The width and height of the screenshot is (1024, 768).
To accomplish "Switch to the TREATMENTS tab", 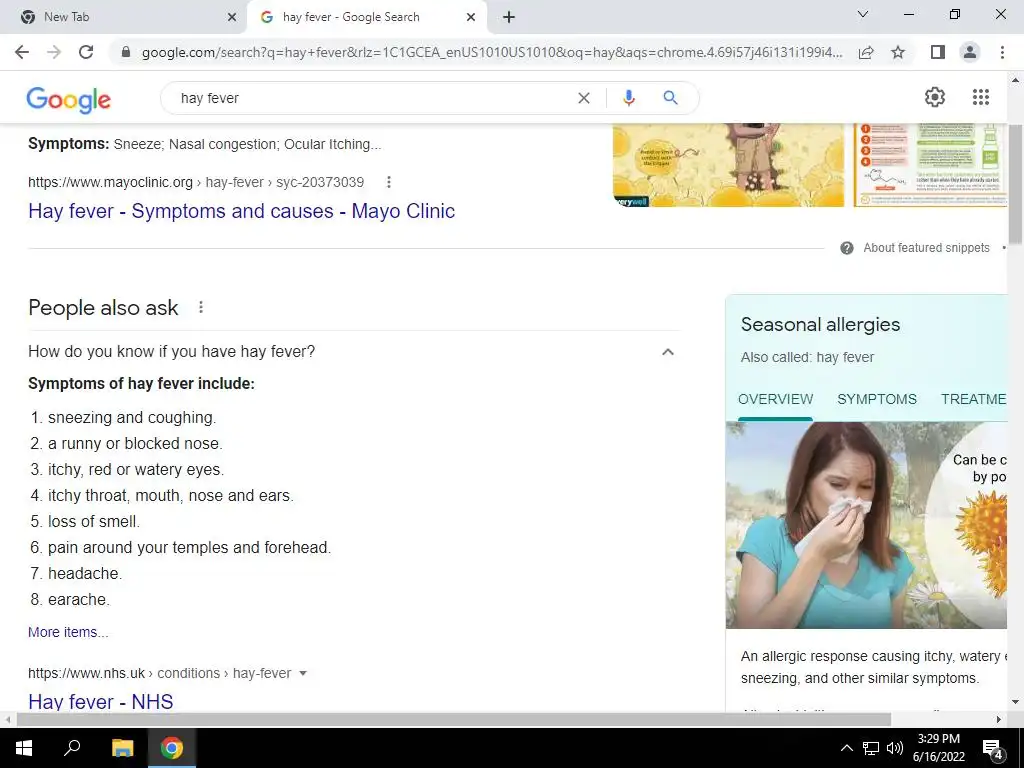I will tap(973, 399).
